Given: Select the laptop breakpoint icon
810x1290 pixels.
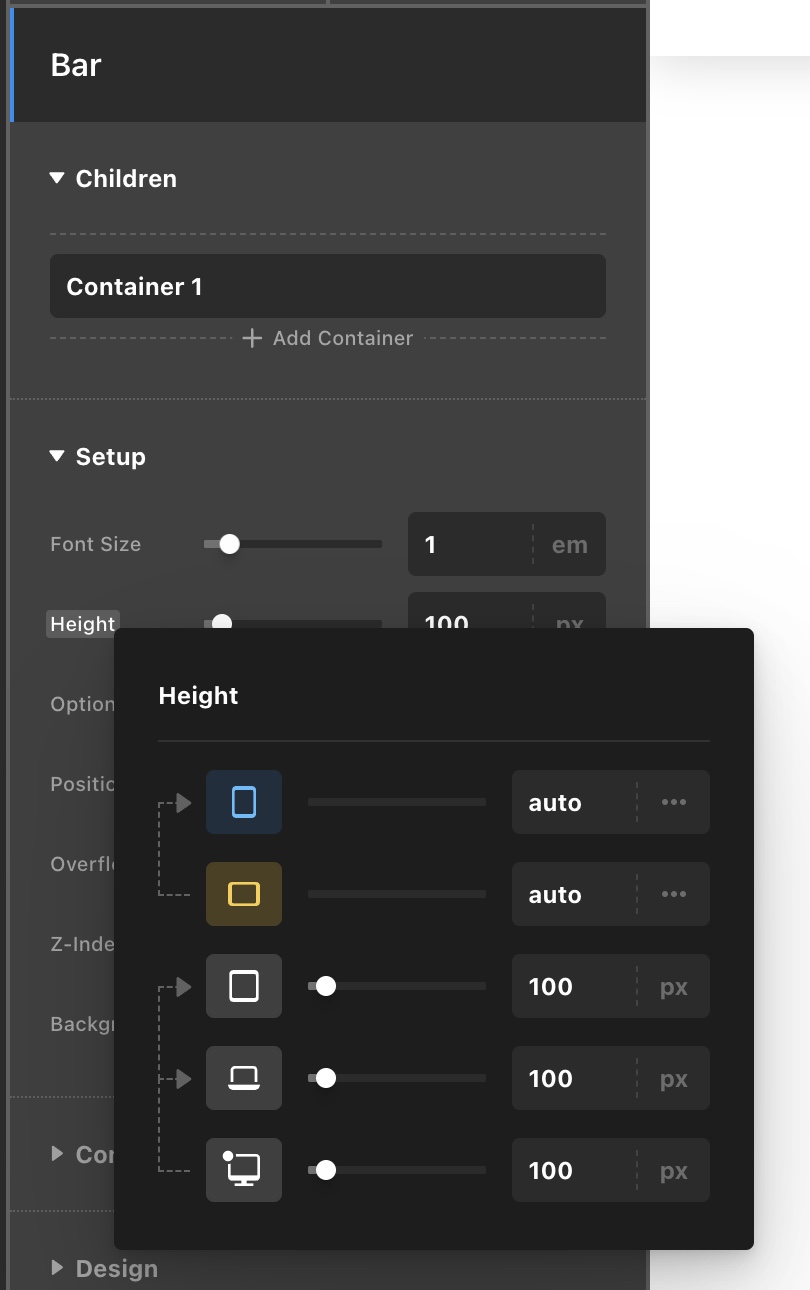Looking at the screenshot, I should pos(244,1078).
